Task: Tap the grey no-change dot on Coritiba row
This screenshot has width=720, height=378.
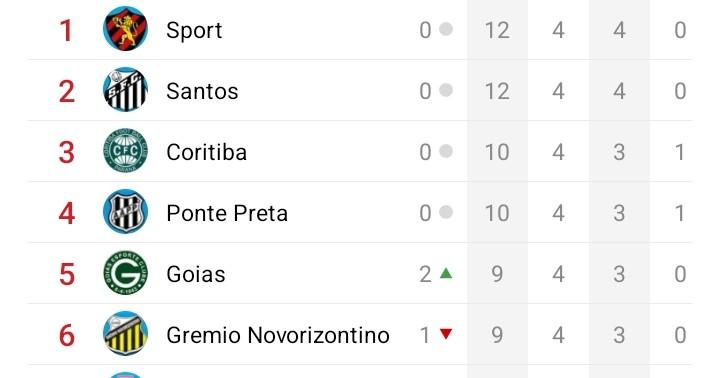Action: [x=446, y=151]
